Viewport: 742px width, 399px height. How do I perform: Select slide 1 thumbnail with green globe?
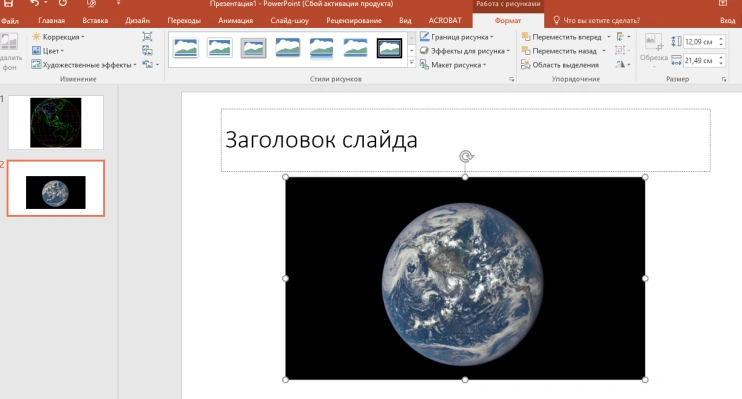(56, 123)
